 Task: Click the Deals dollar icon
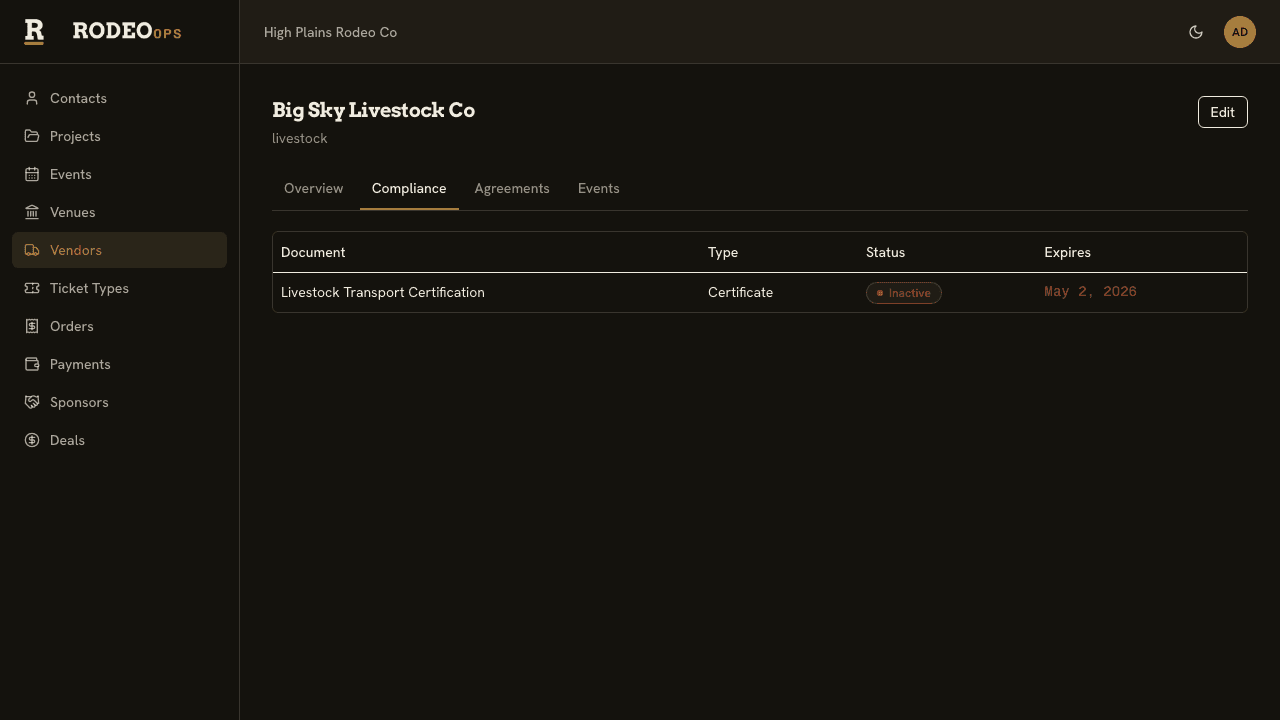pos(32,440)
